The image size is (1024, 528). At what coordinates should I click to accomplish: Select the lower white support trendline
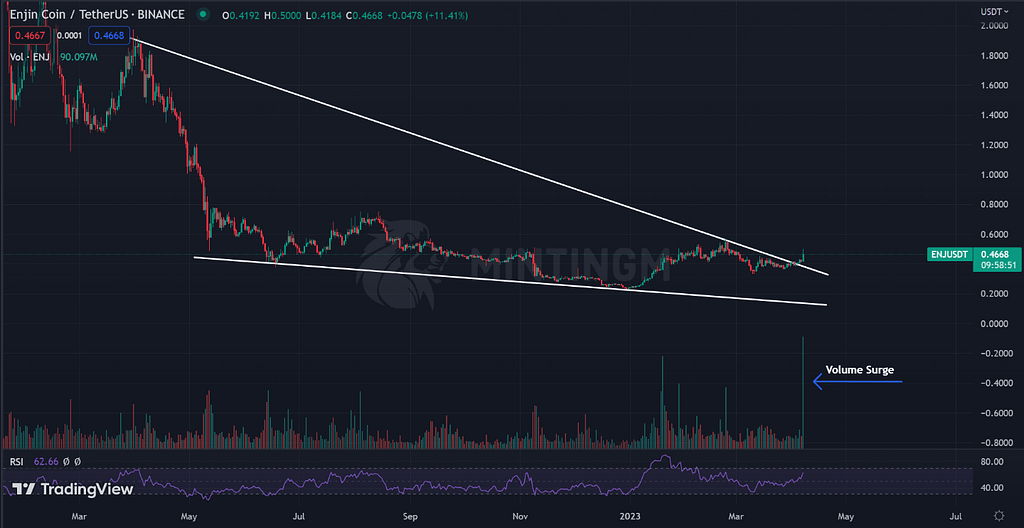click(x=511, y=280)
